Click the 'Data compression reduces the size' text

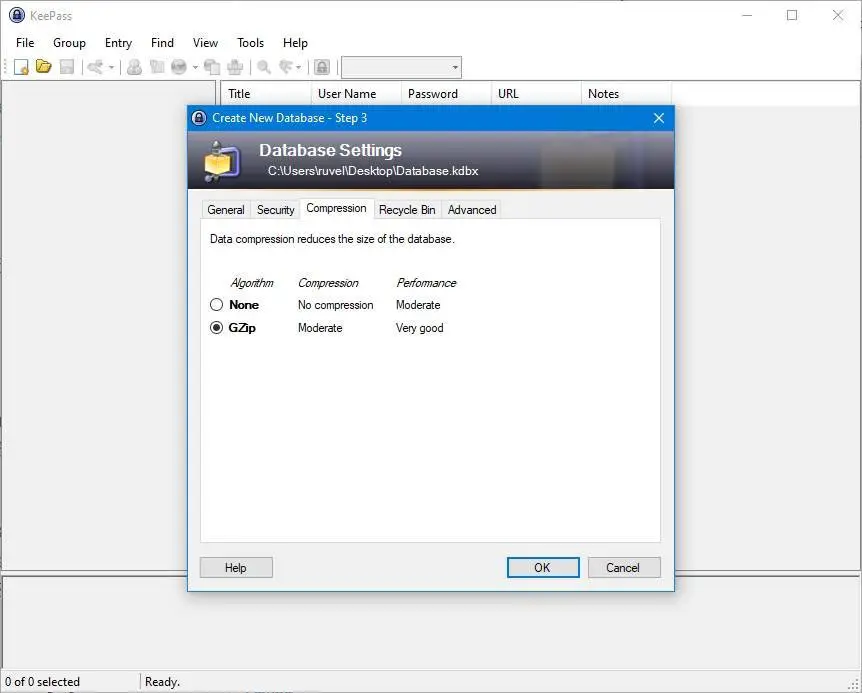point(332,239)
